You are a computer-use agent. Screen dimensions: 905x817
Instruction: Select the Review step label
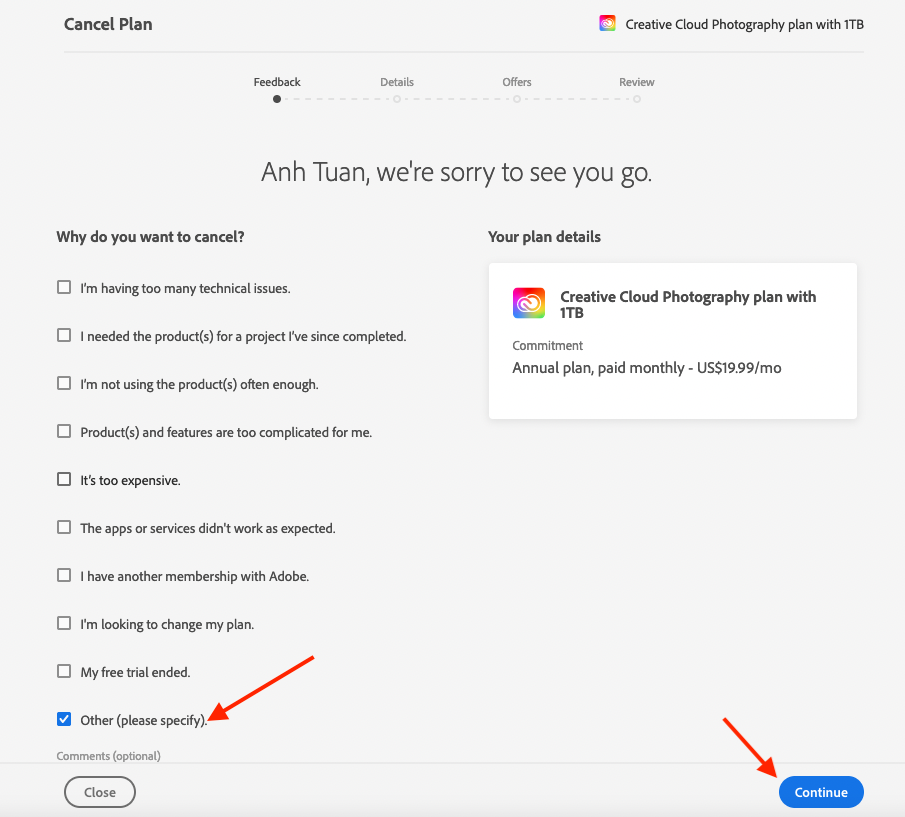point(636,82)
